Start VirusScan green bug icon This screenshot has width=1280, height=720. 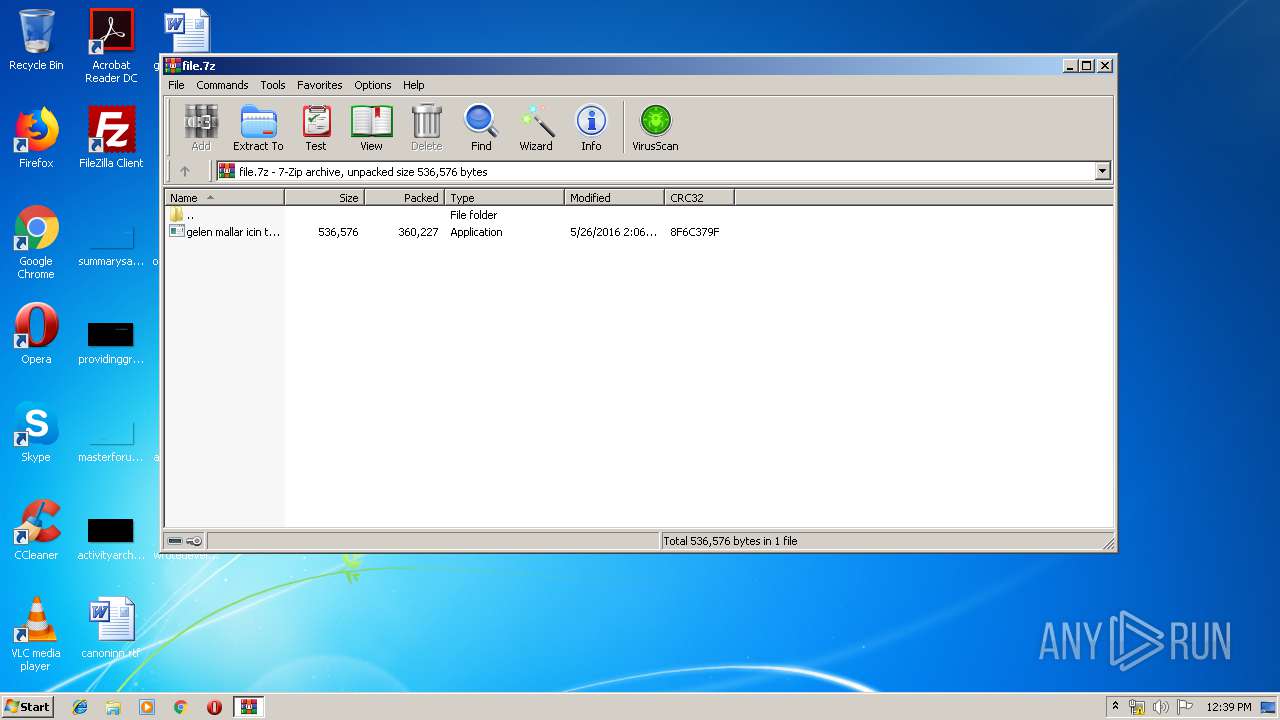(655, 128)
